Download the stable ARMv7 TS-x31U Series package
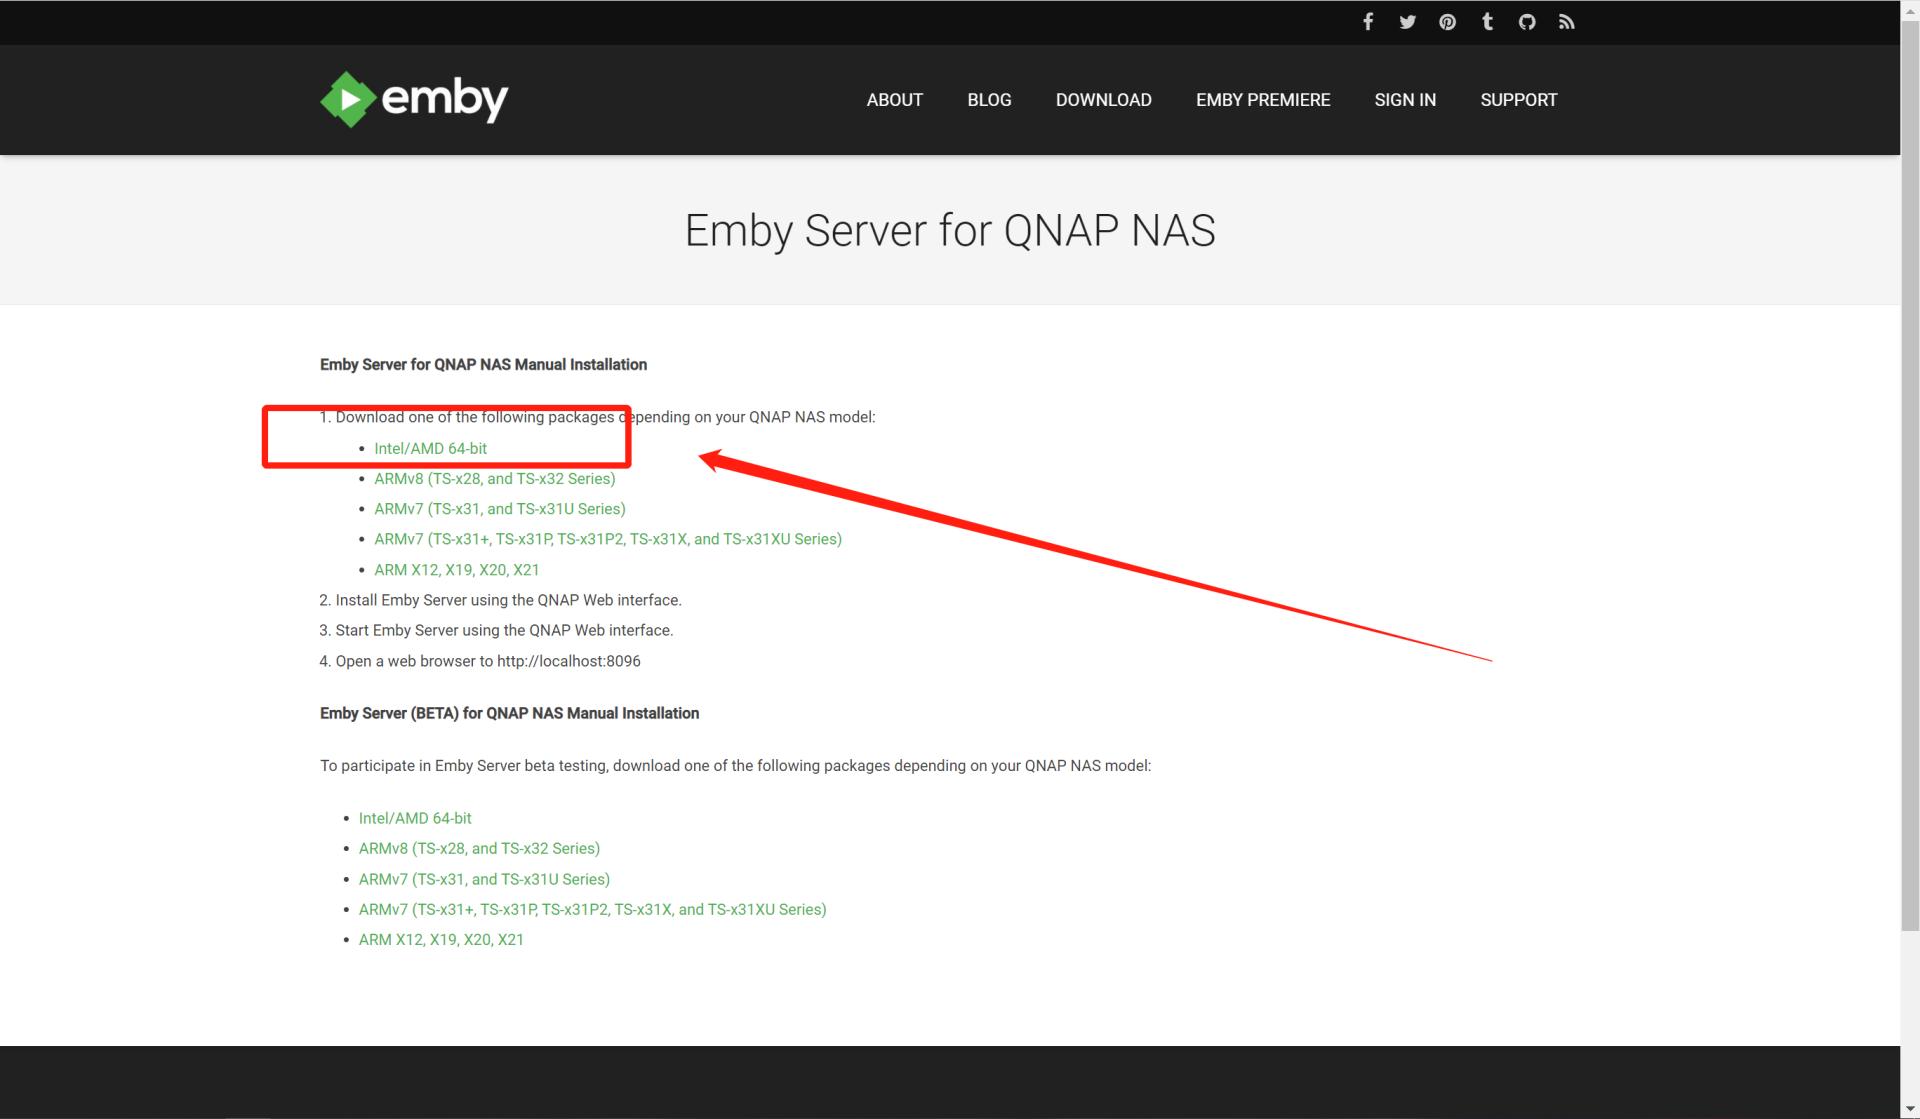The height and width of the screenshot is (1119, 1920). (499, 509)
